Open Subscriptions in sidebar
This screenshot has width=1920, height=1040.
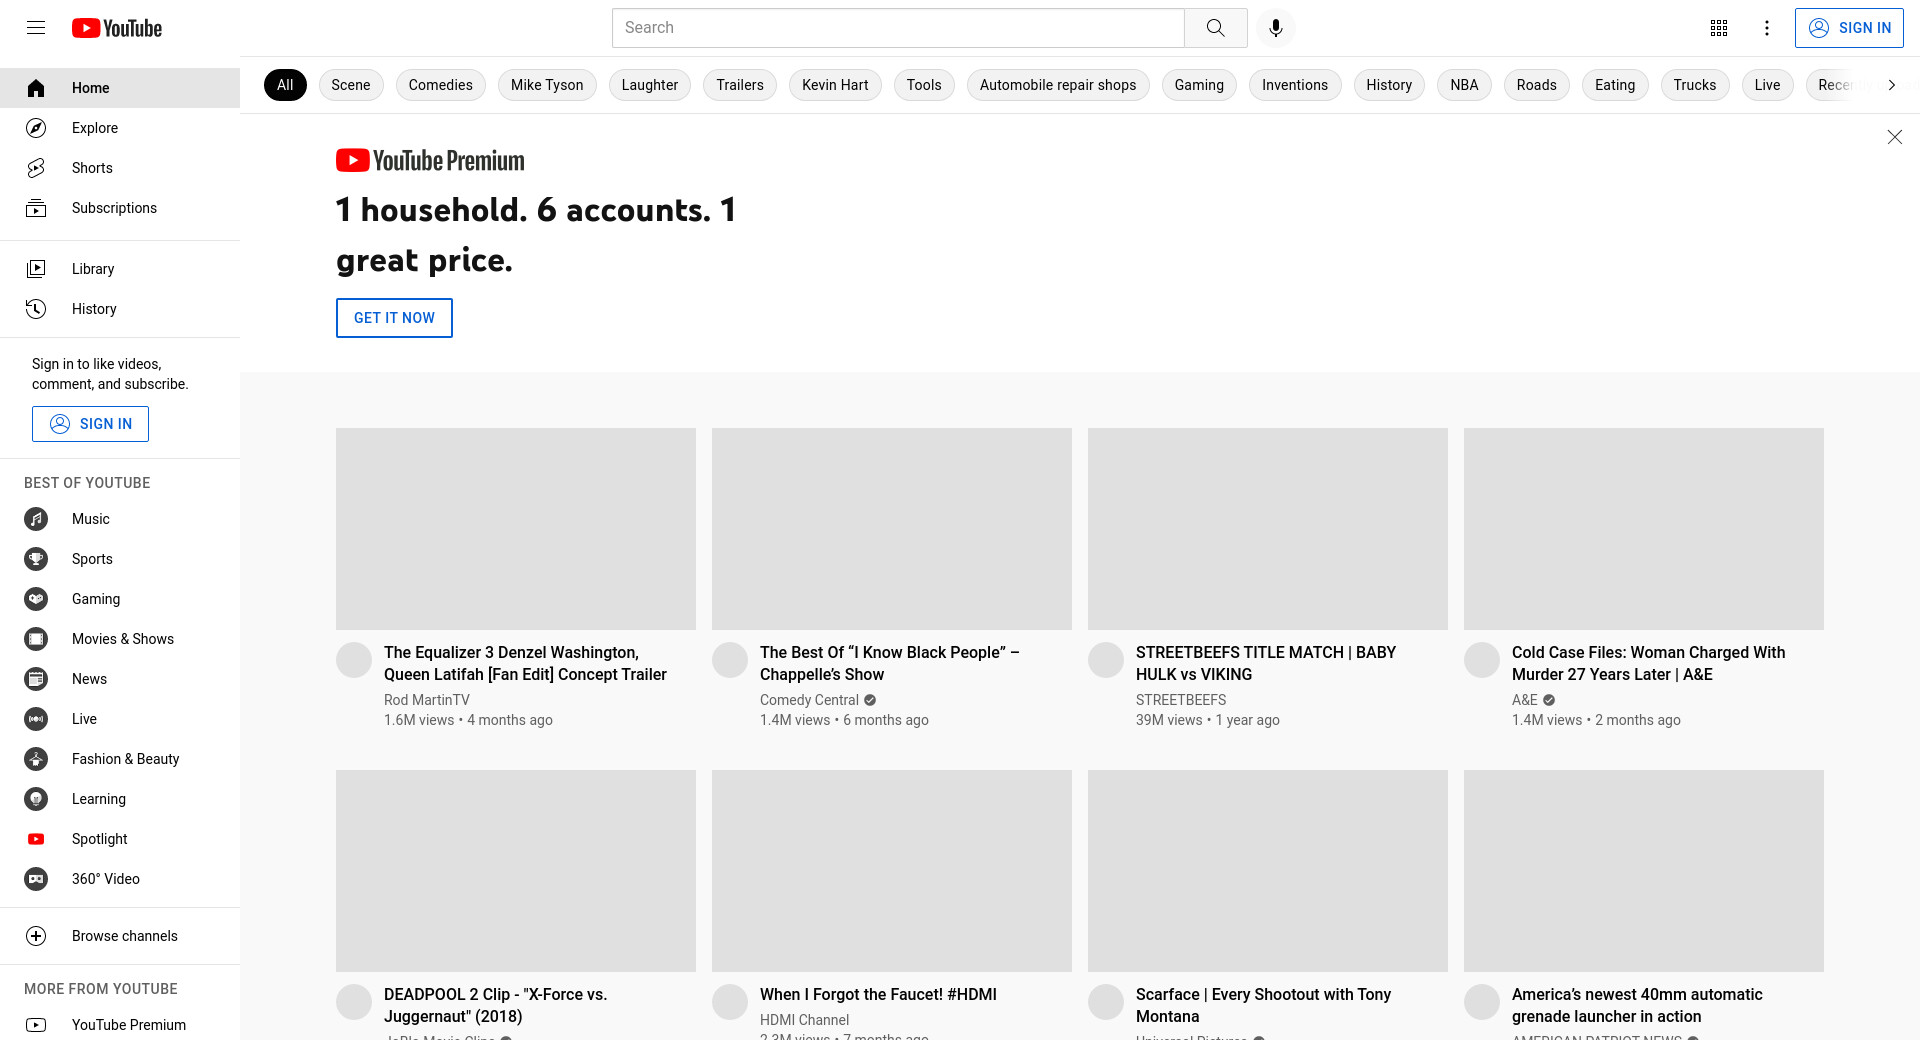[120, 208]
